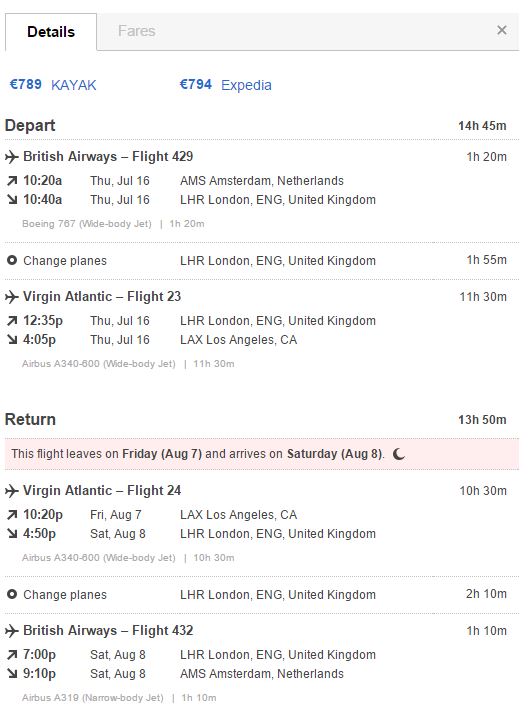Screen dimensions: 531x714
Task: Click the arrival arrow icon next to 9:10p
Action: click(x=12, y=673)
